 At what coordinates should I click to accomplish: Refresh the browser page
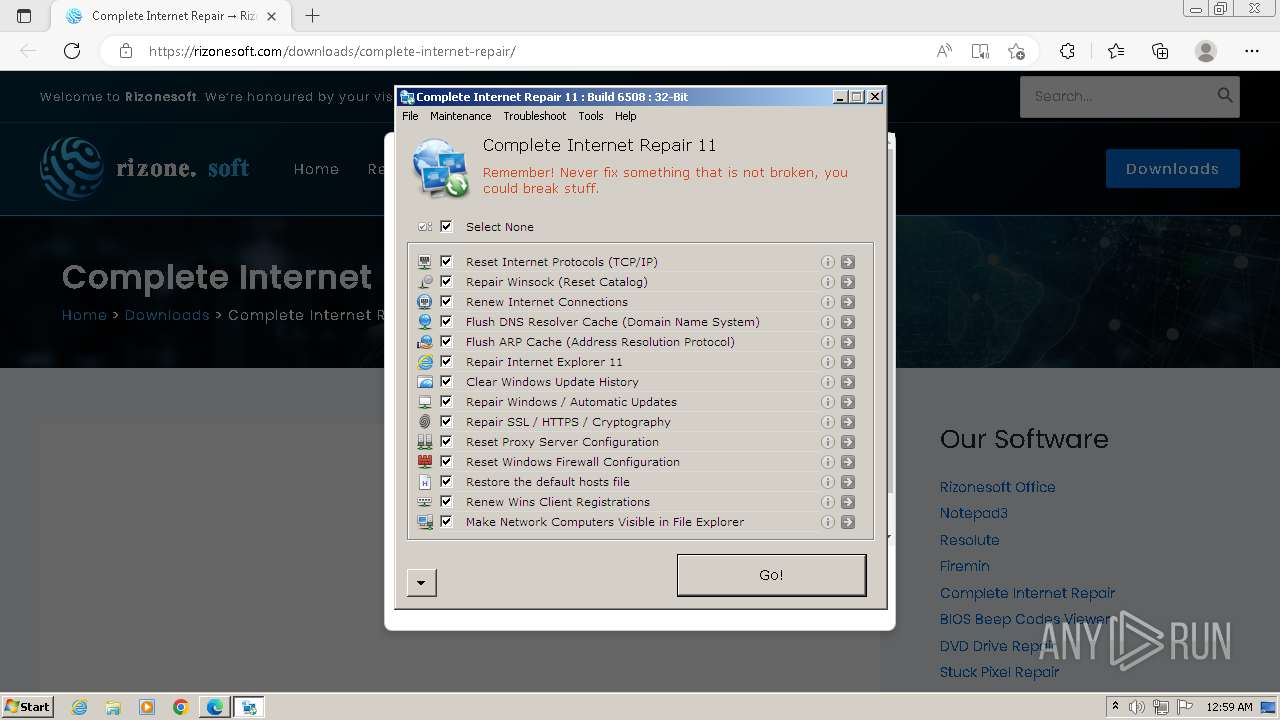pos(72,51)
